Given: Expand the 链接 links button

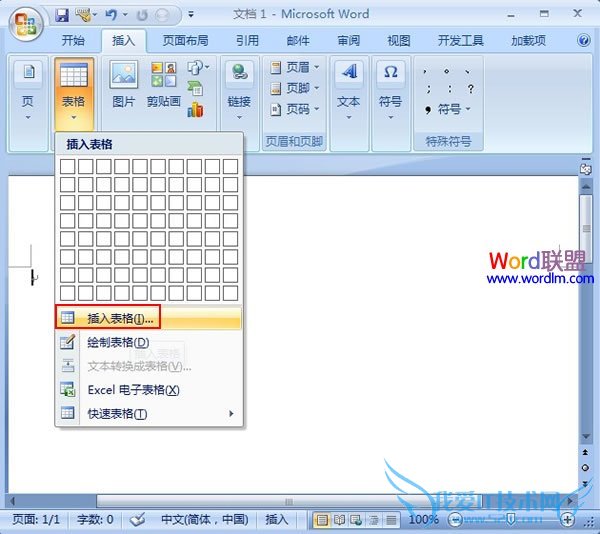Looking at the screenshot, I should click(x=239, y=91).
